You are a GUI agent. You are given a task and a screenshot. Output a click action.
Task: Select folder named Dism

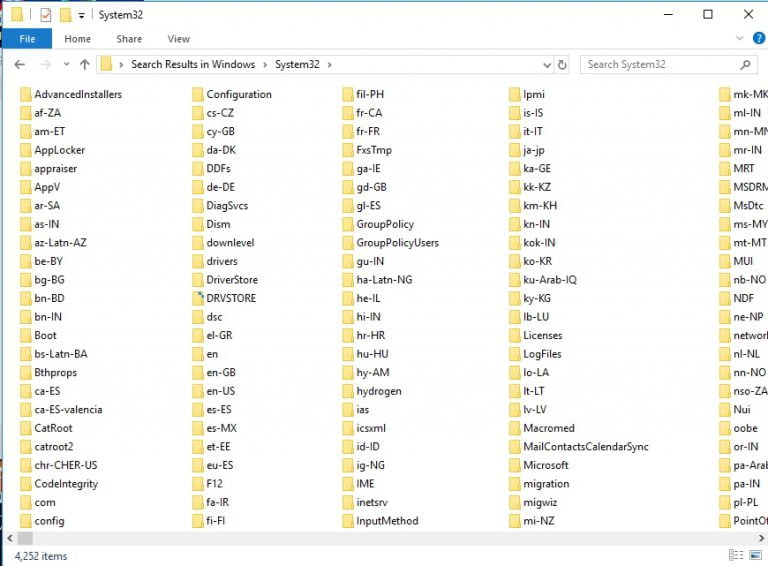(212, 224)
